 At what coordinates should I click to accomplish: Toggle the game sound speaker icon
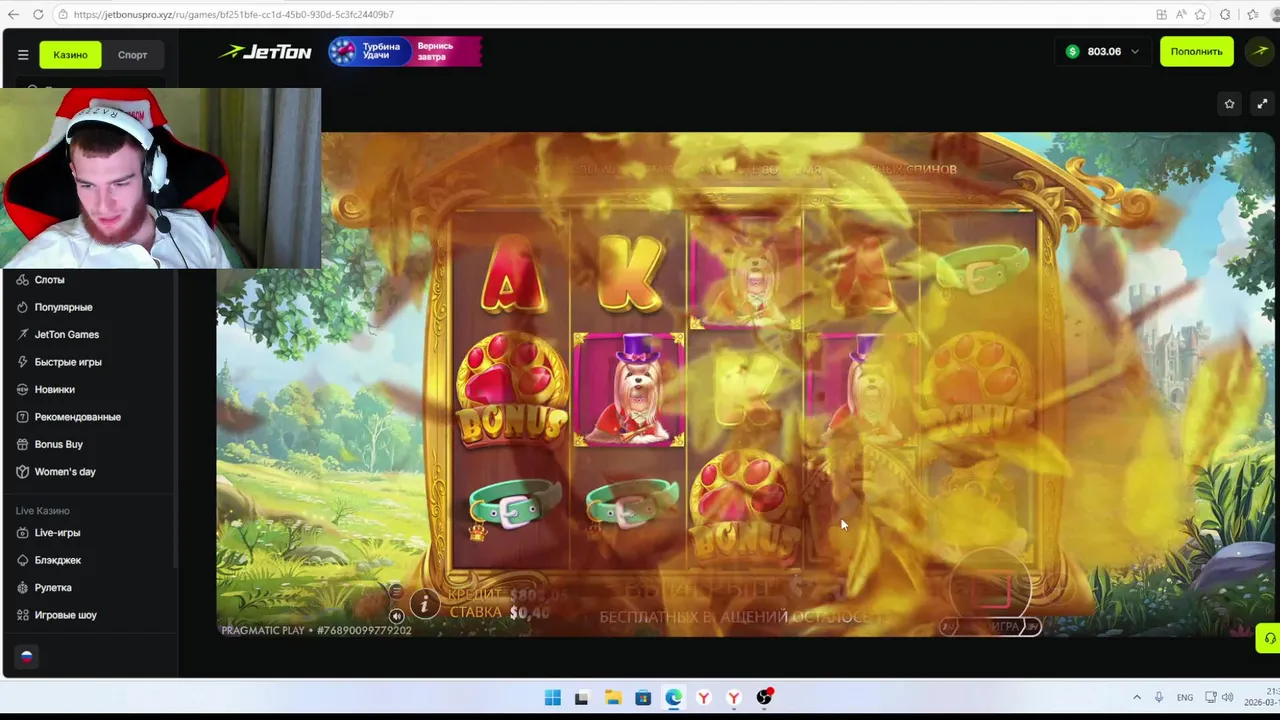396,617
